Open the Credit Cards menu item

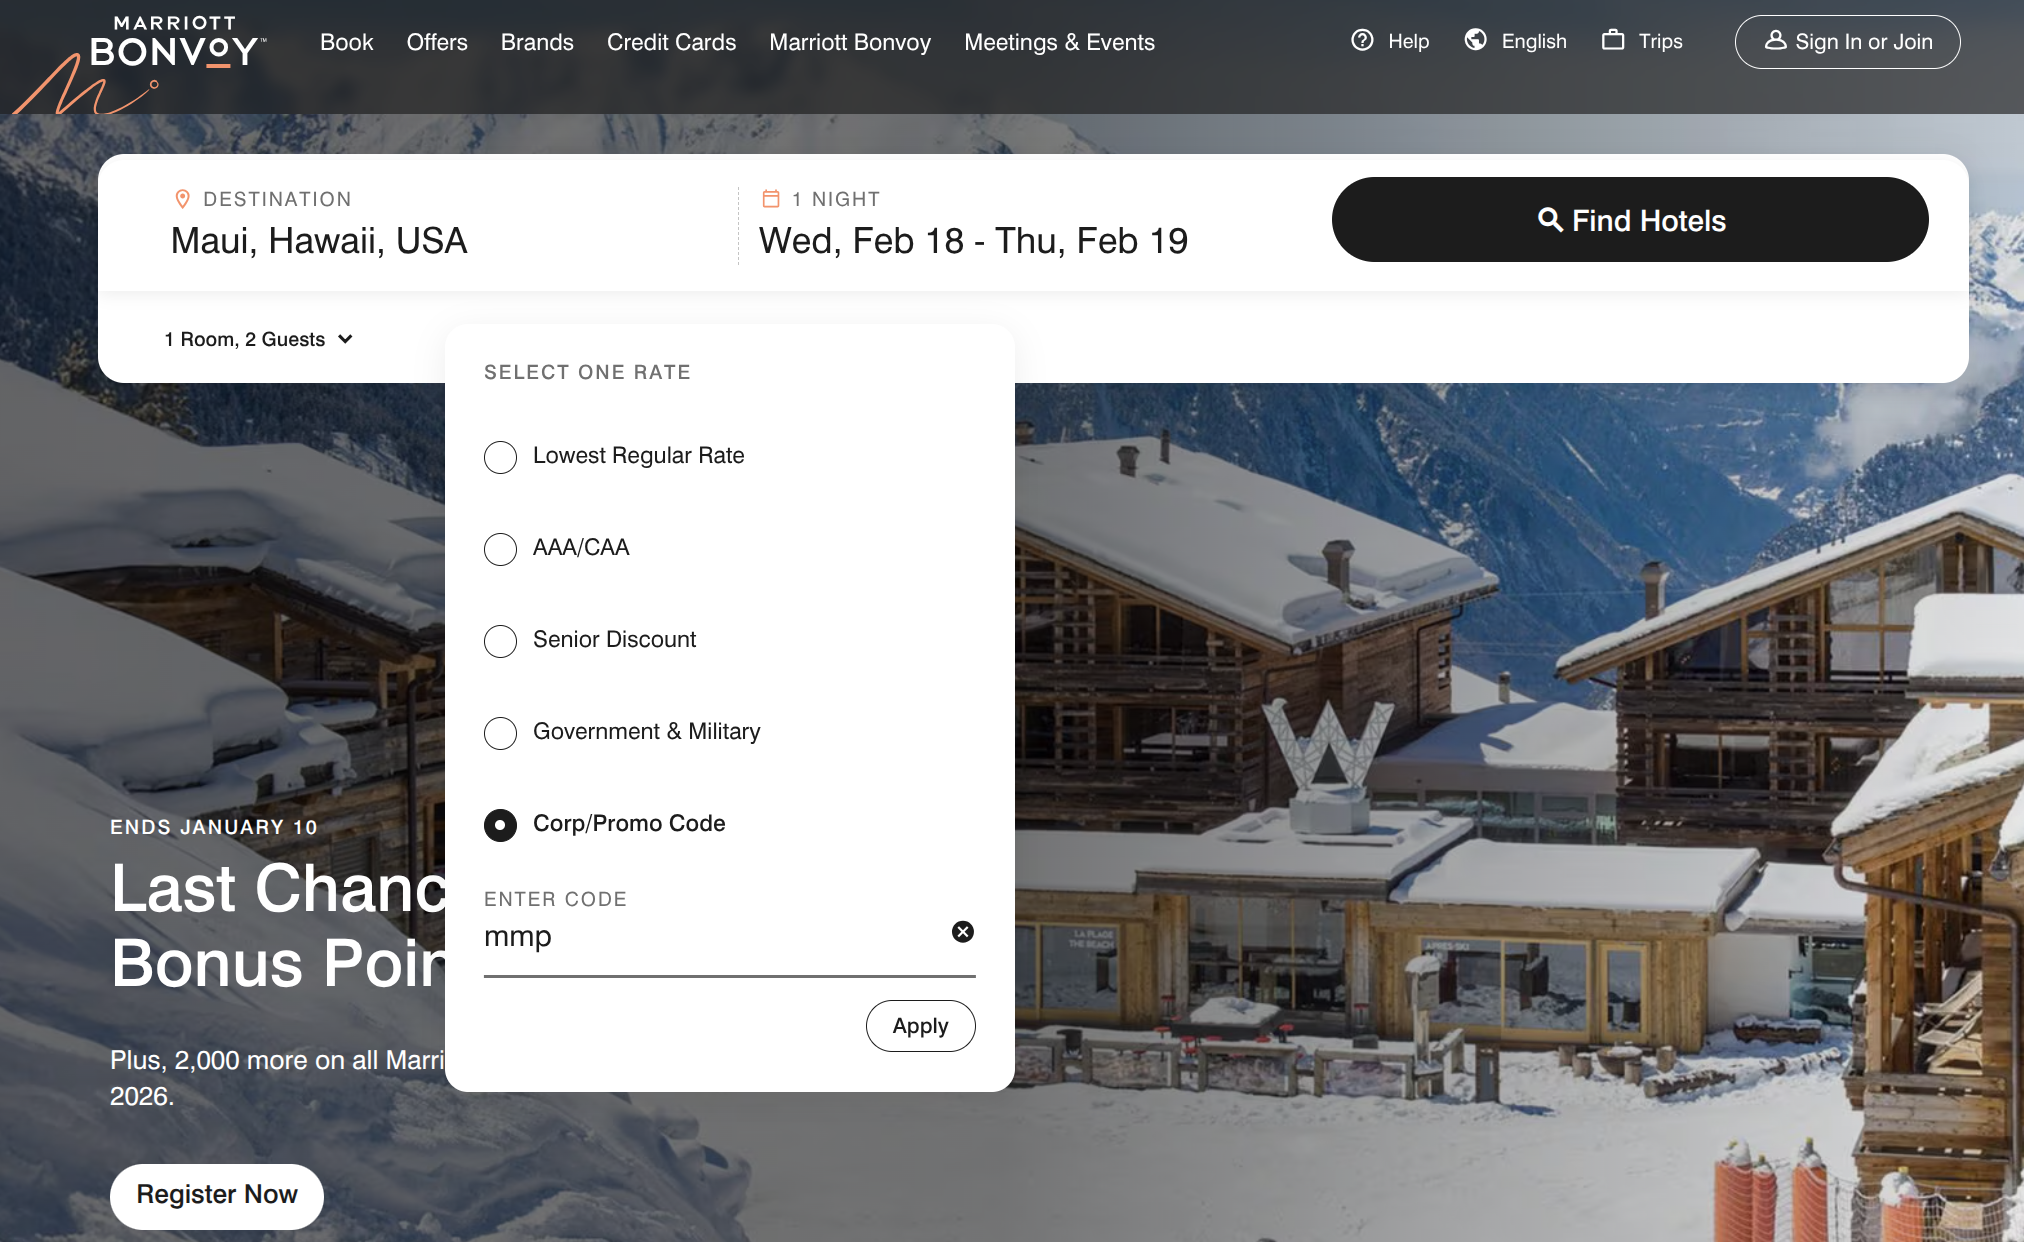(x=671, y=42)
